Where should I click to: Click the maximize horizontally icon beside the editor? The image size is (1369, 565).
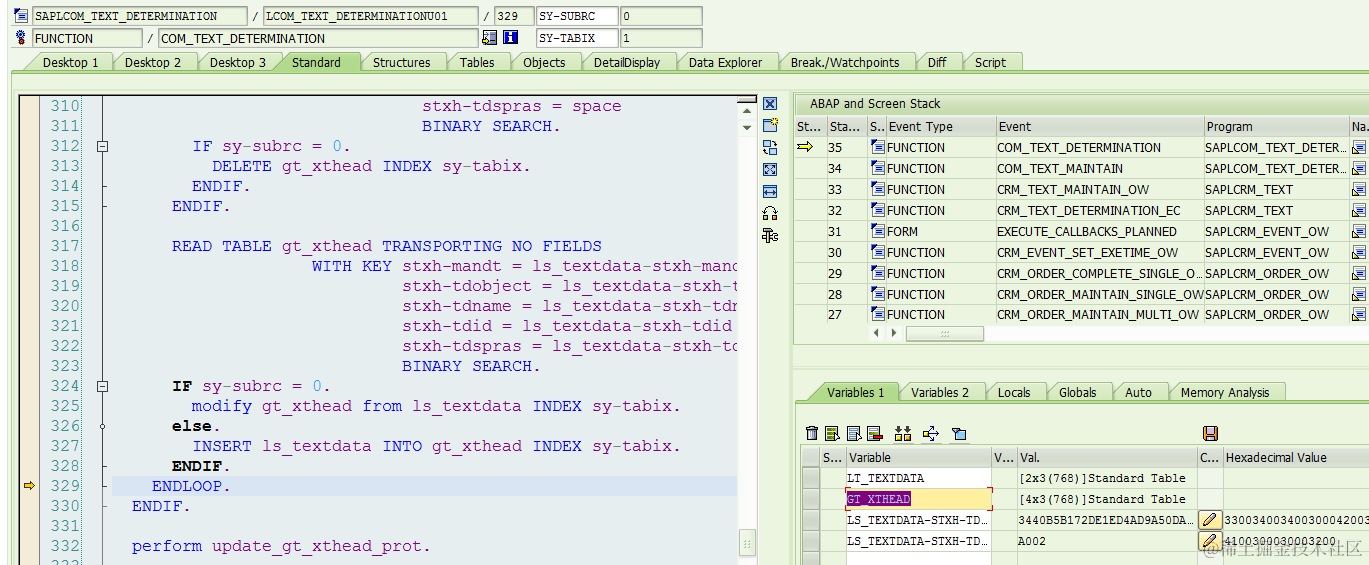770,191
